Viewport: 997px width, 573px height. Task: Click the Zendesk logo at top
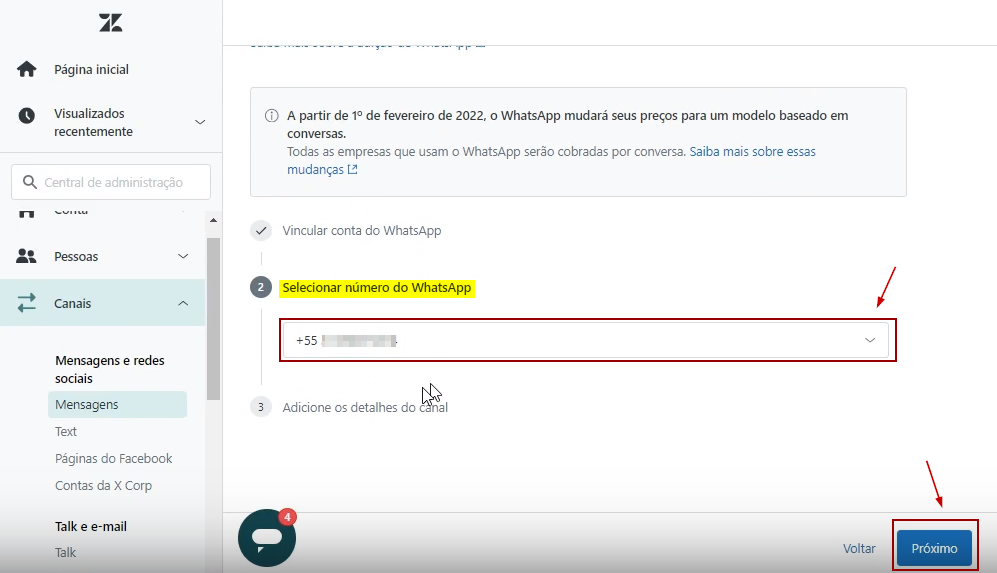click(x=111, y=23)
